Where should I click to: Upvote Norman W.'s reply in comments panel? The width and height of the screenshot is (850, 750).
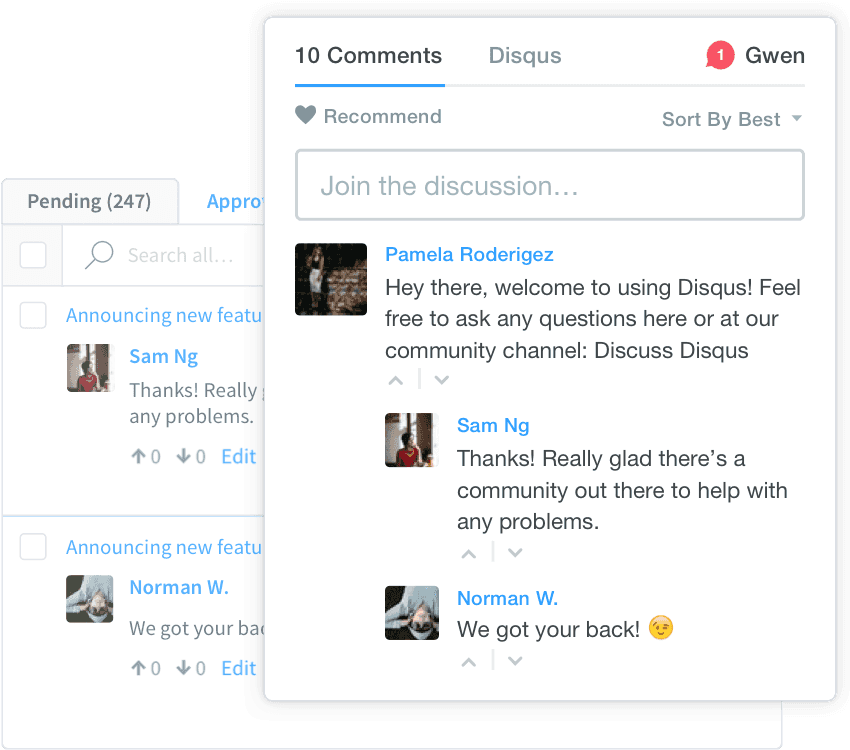click(x=469, y=662)
